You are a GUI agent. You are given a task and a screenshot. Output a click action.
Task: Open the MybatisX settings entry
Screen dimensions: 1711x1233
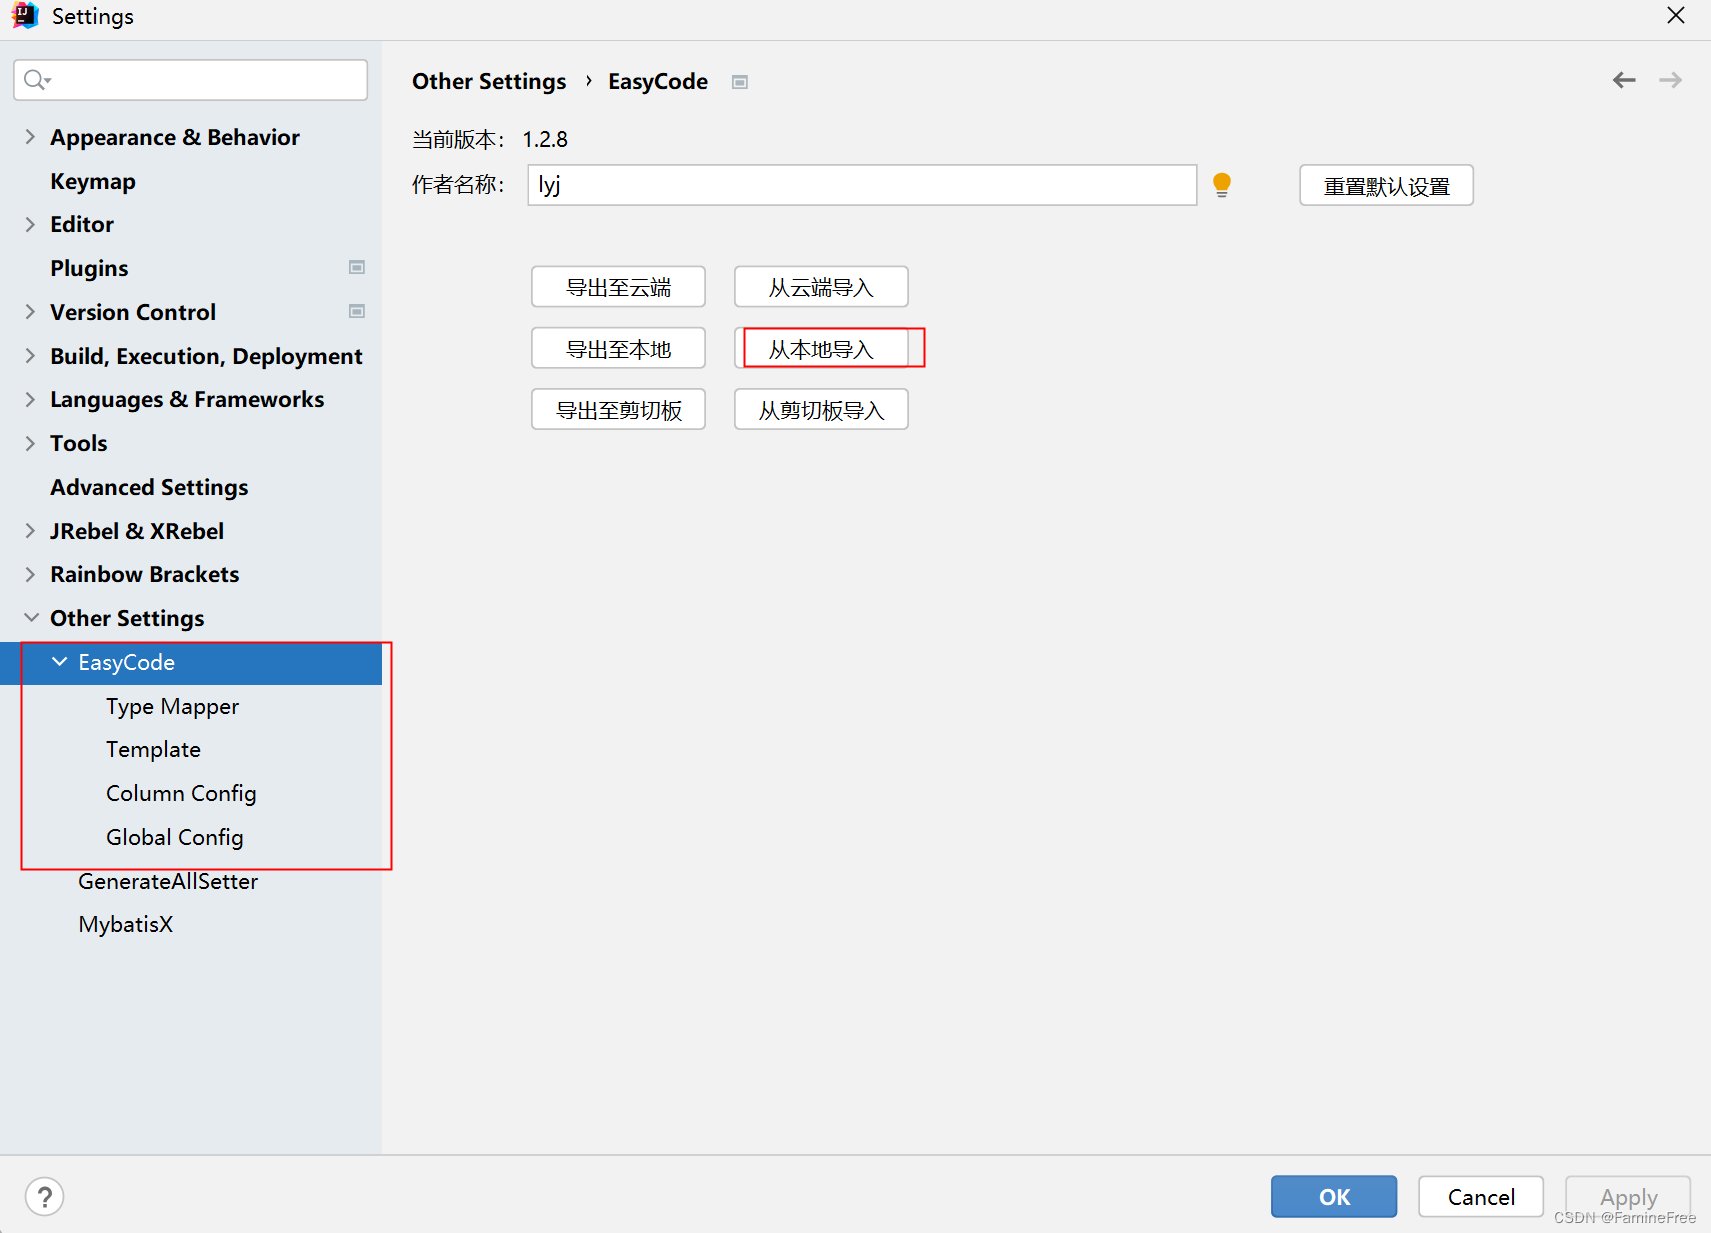[x=125, y=923]
